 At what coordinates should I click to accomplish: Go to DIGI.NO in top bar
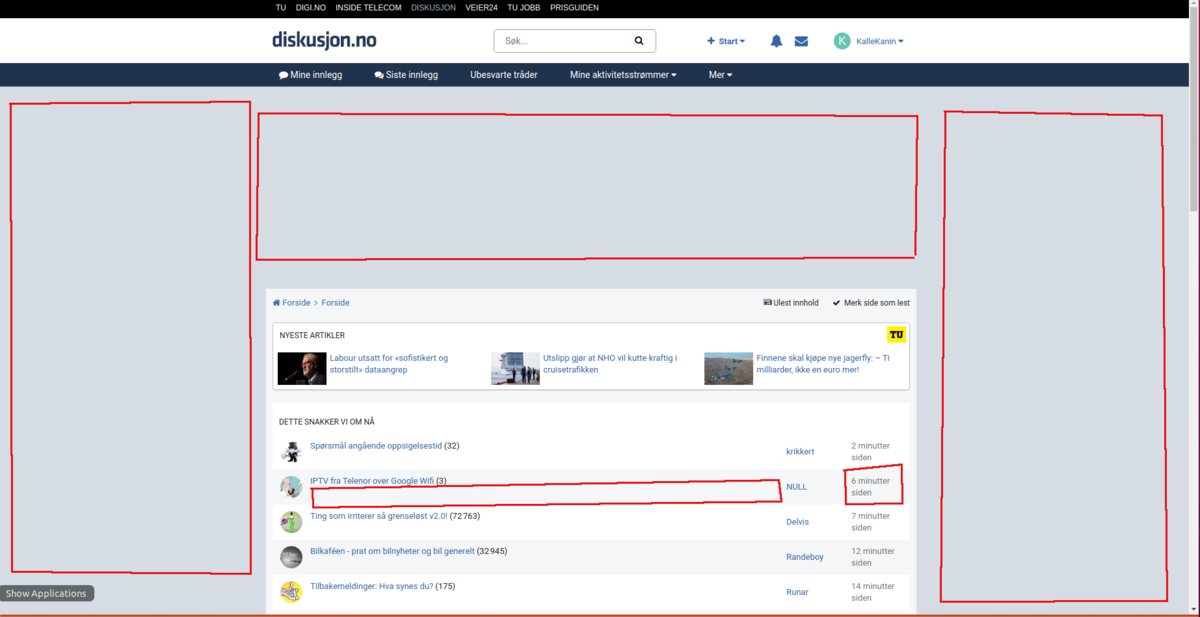point(312,7)
